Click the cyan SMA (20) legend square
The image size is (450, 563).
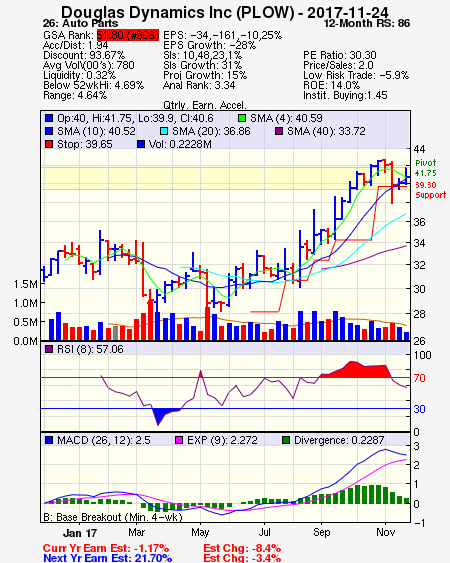point(164,131)
